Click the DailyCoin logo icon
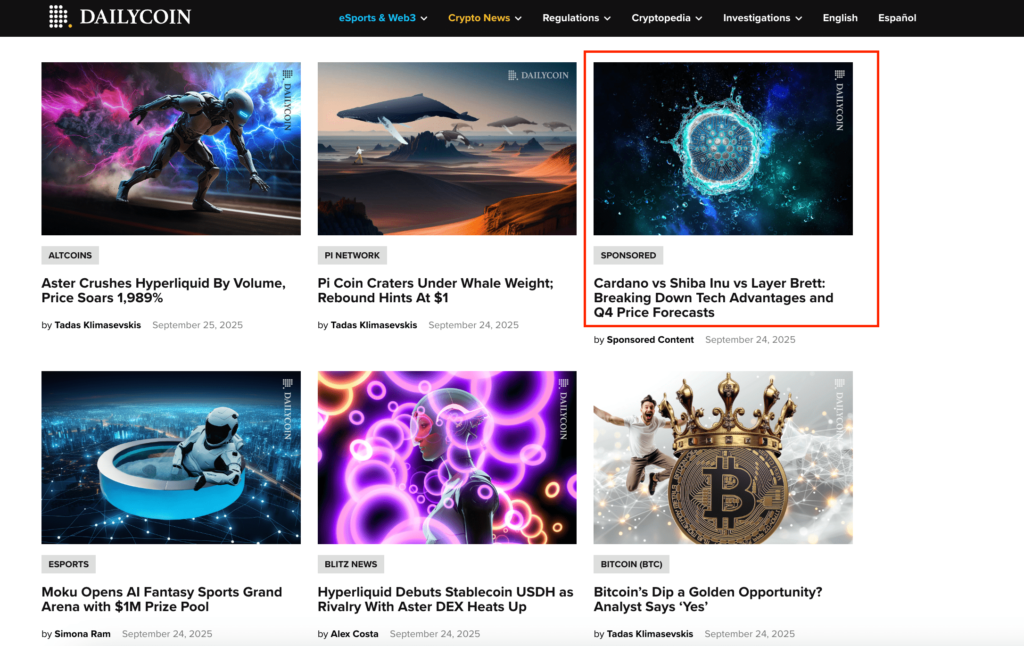This screenshot has width=1024, height=646. click(59, 16)
